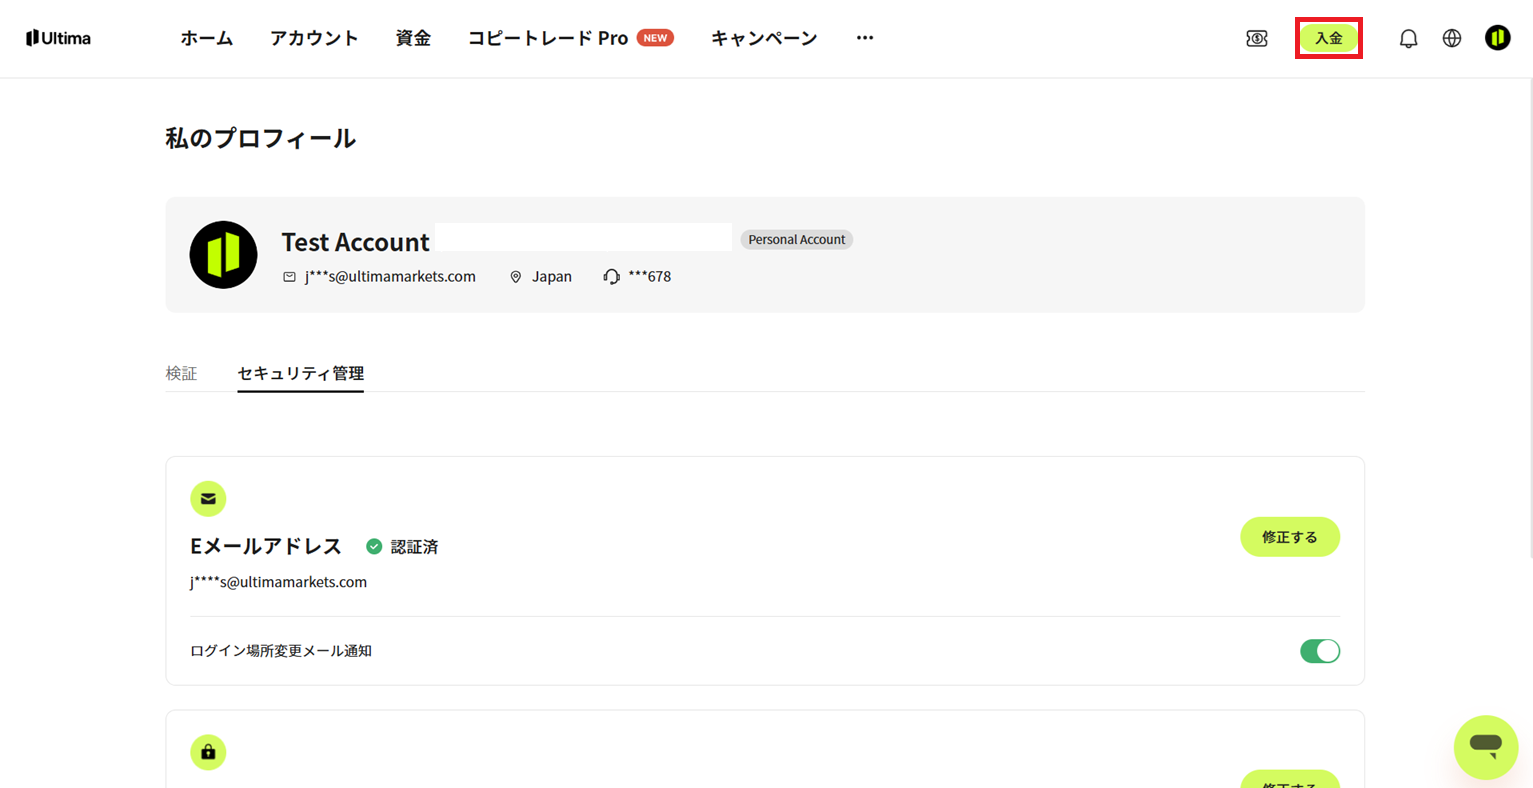Image resolution: width=1533 pixels, height=788 pixels.
Task: Open the user avatar menu in header
Action: (x=1497, y=38)
